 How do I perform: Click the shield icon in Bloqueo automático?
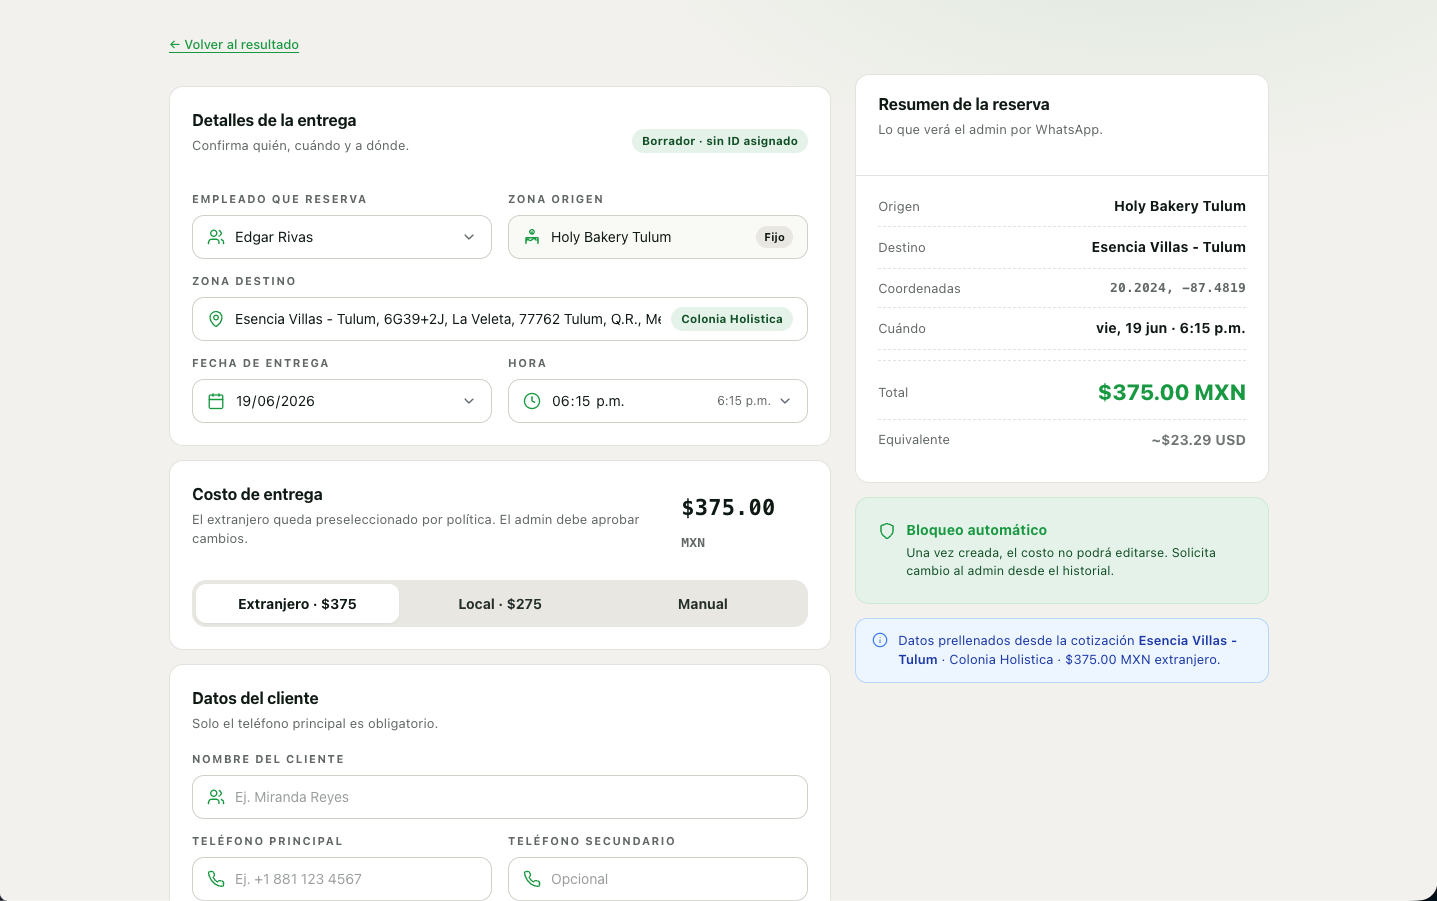pos(887,531)
